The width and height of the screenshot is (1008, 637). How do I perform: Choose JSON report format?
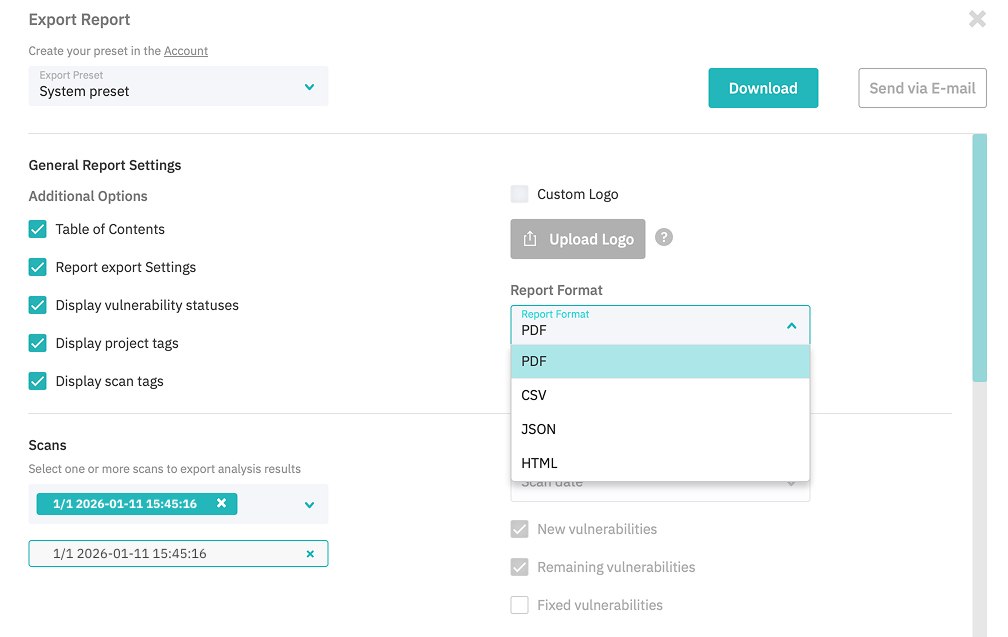pyautogui.click(x=660, y=429)
